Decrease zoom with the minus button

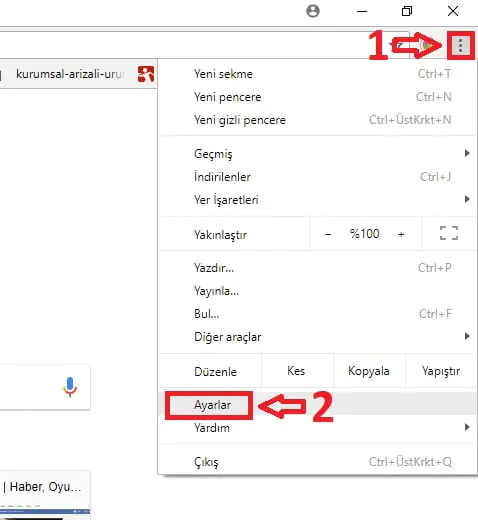(328, 234)
